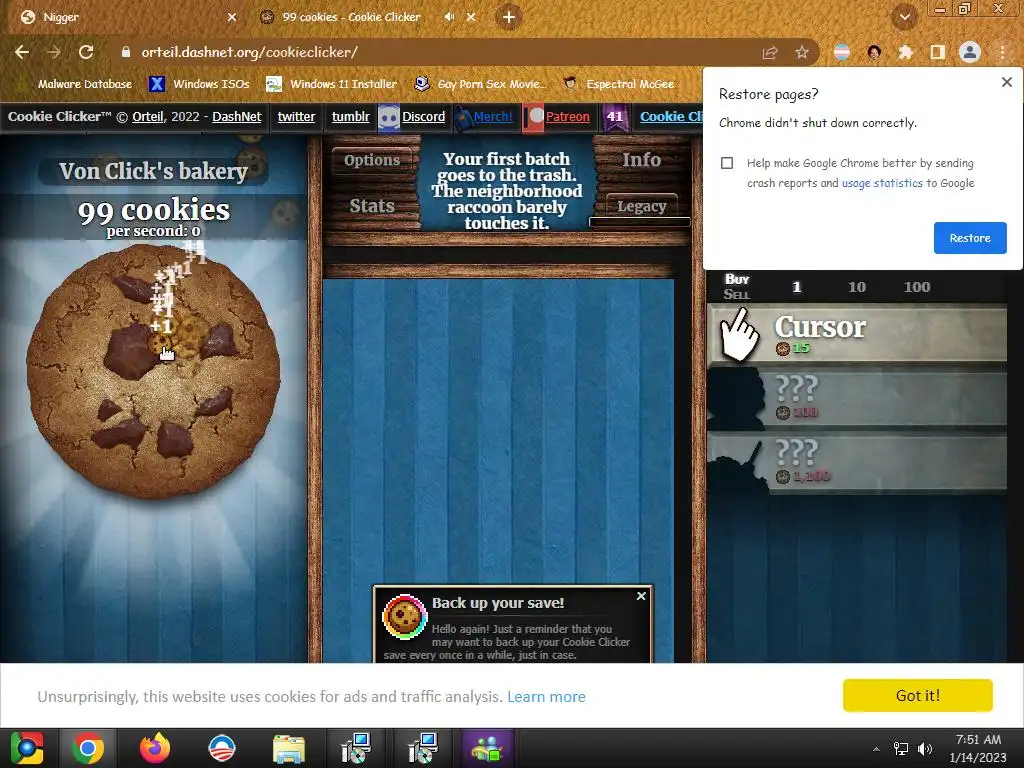Image resolution: width=1024 pixels, height=768 pixels.
Task: Open the tab search dropdown chevron
Action: pyautogui.click(x=905, y=18)
